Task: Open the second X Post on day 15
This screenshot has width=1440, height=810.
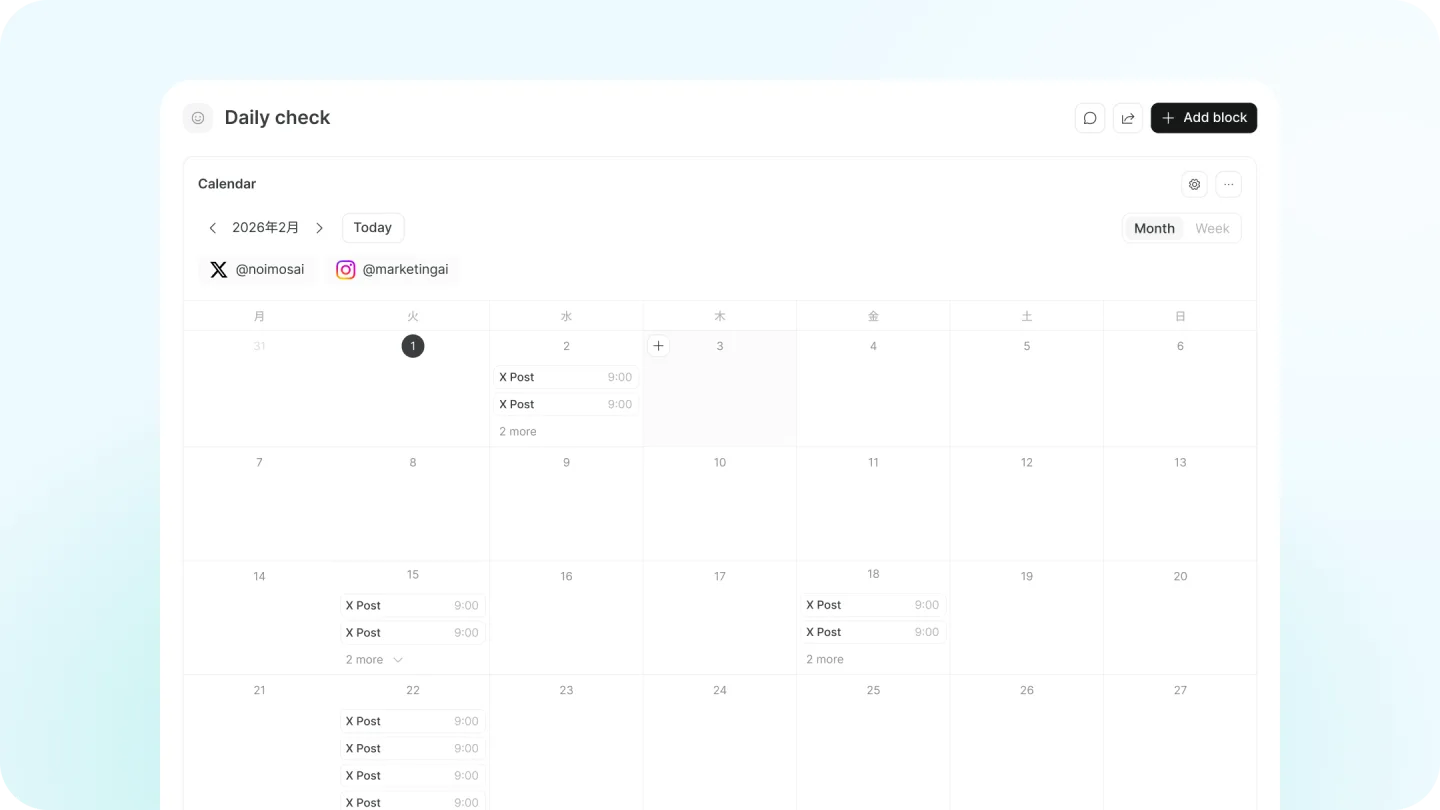Action: [x=413, y=632]
